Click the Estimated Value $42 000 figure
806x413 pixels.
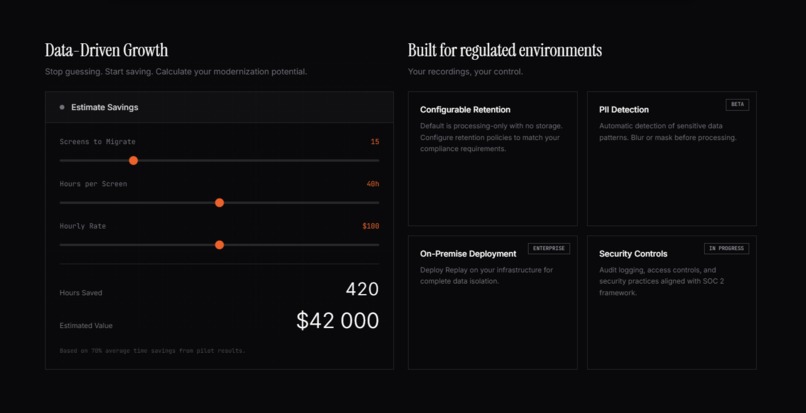(x=338, y=321)
